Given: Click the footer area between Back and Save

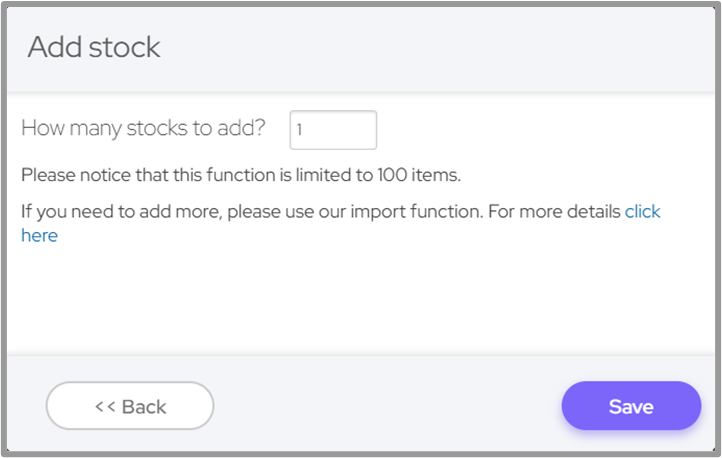Looking at the screenshot, I should [390, 406].
